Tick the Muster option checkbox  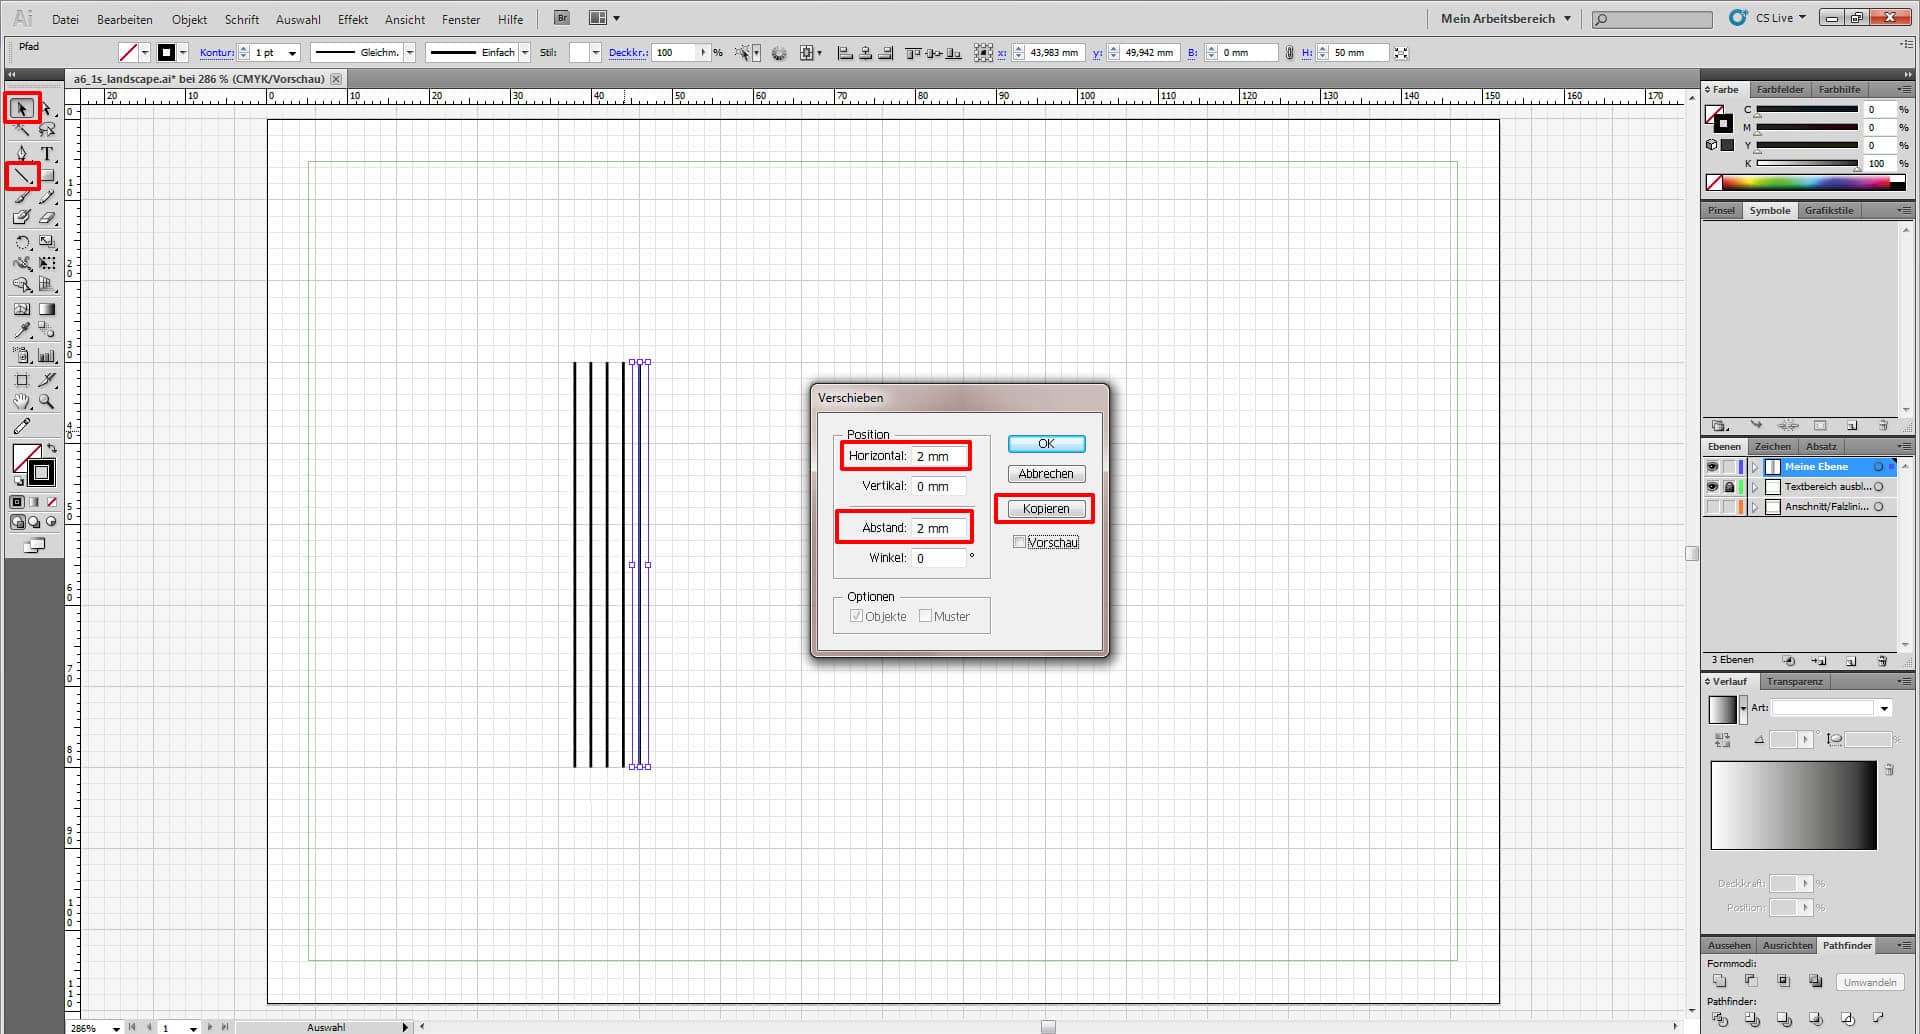coord(925,616)
